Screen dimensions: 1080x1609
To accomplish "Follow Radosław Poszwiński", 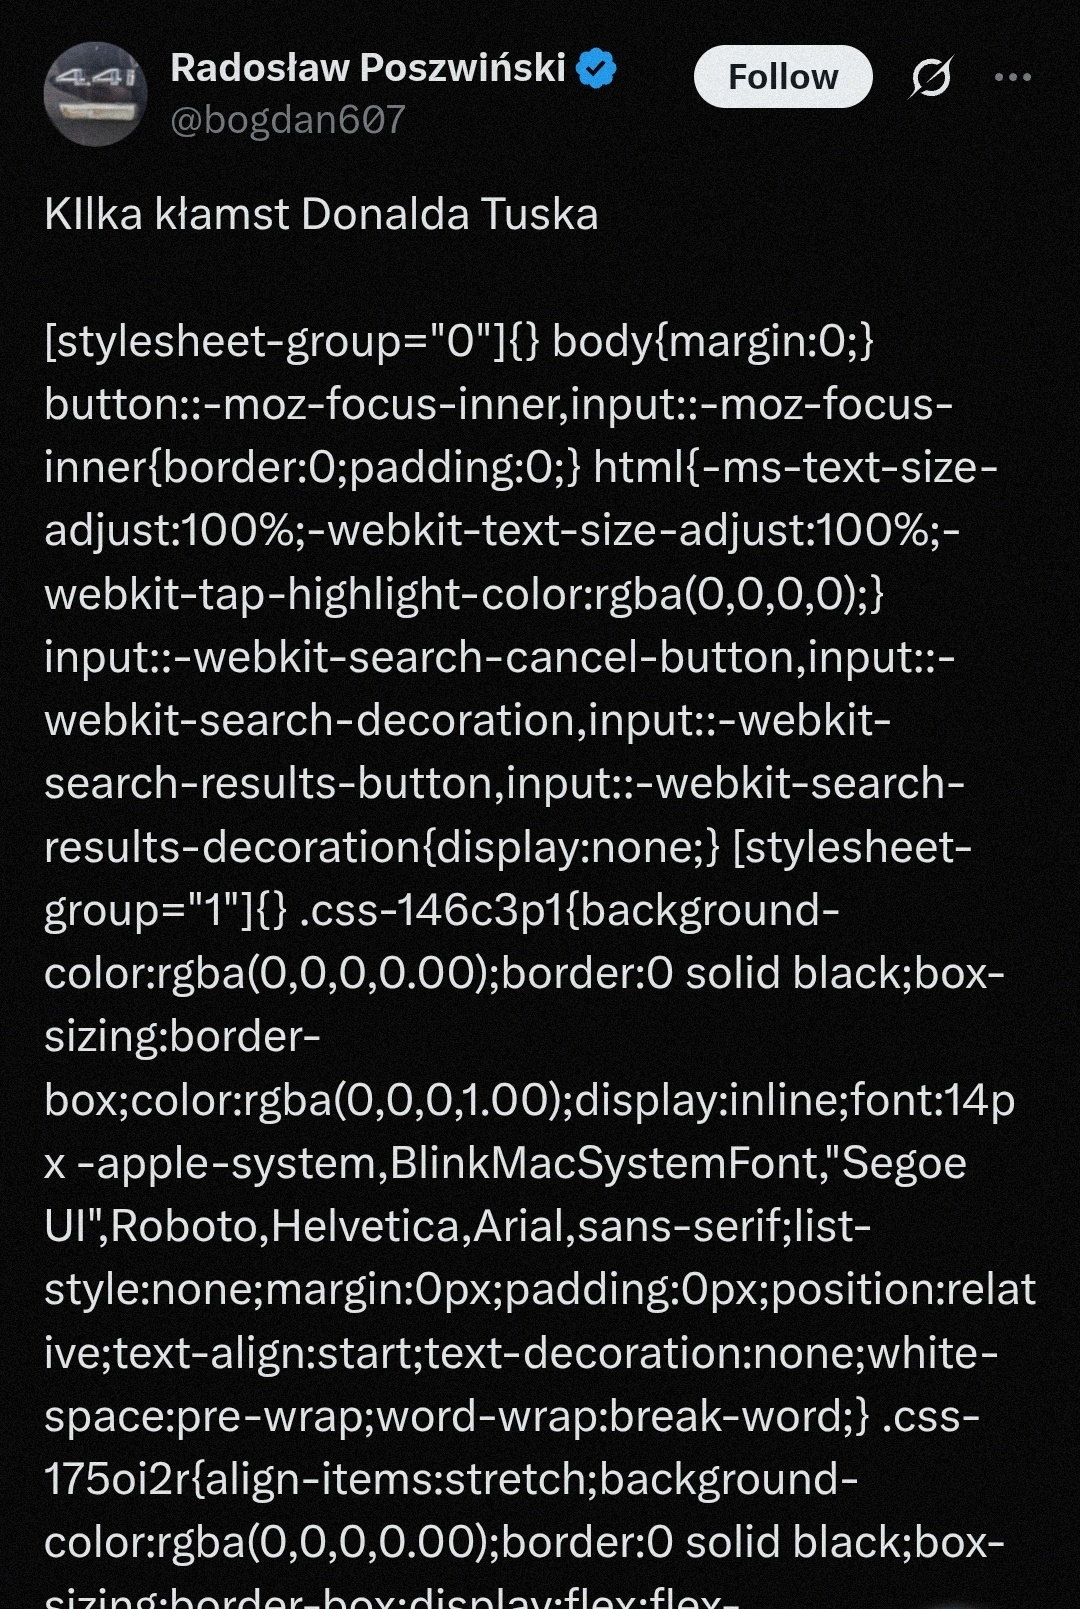I will 782,77.
